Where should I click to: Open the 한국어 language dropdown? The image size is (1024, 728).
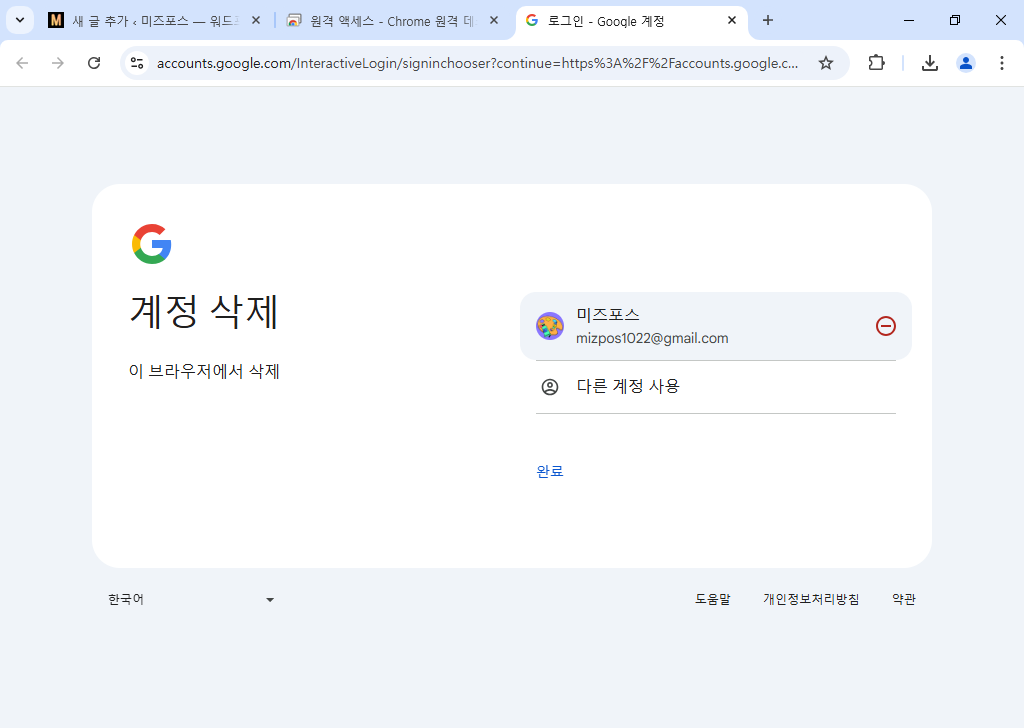191,599
